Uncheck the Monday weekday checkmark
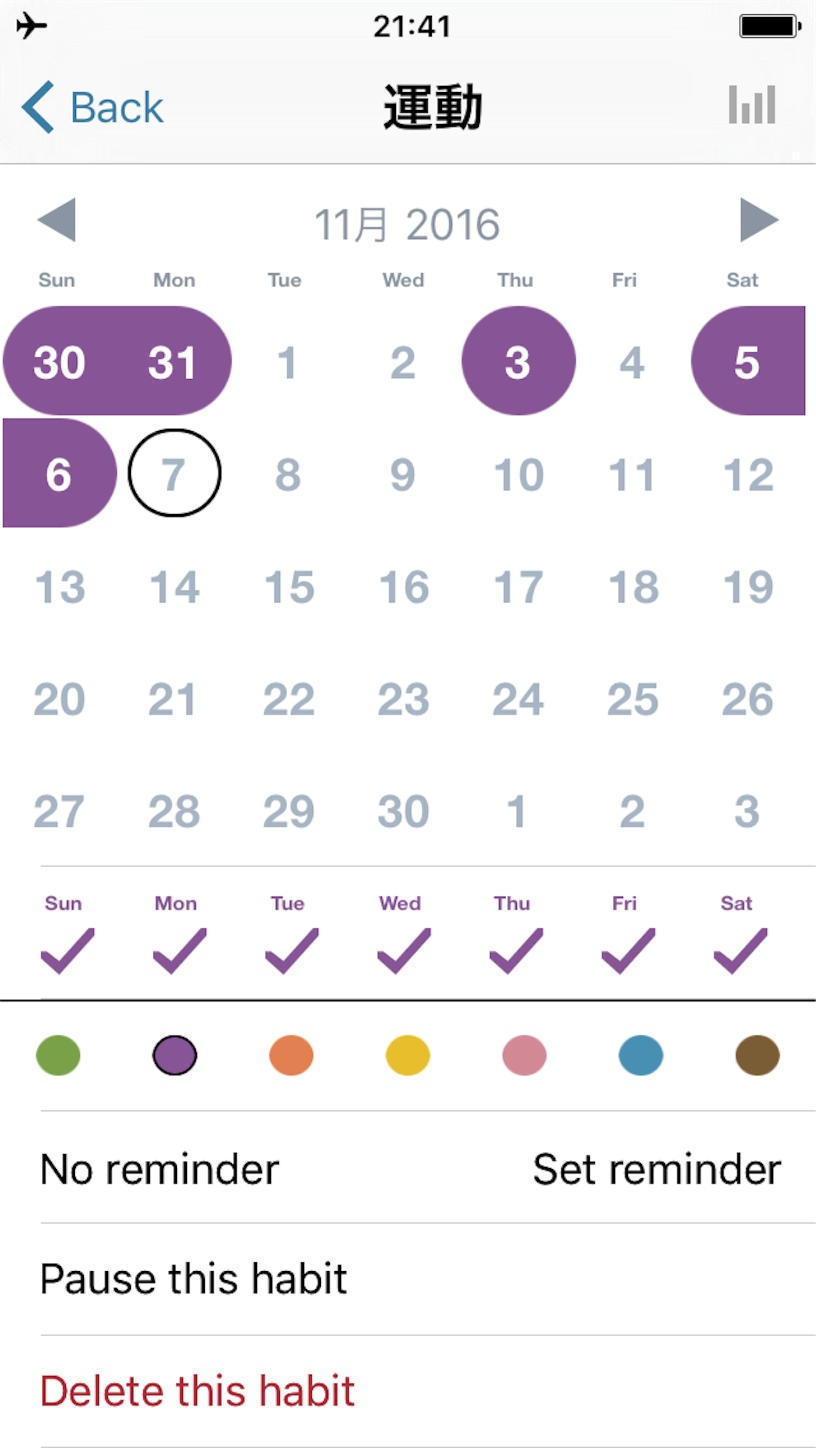816x1448 pixels. pos(179,951)
